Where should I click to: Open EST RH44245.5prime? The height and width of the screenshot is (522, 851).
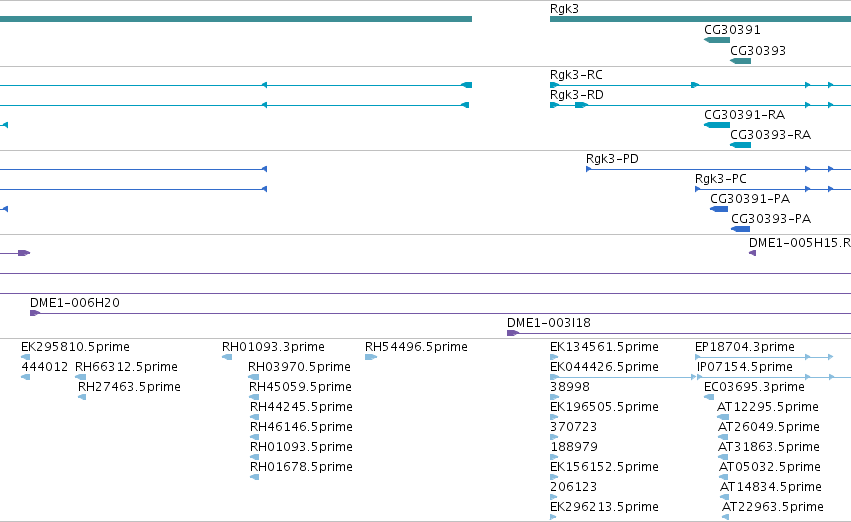(x=255, y=417)
